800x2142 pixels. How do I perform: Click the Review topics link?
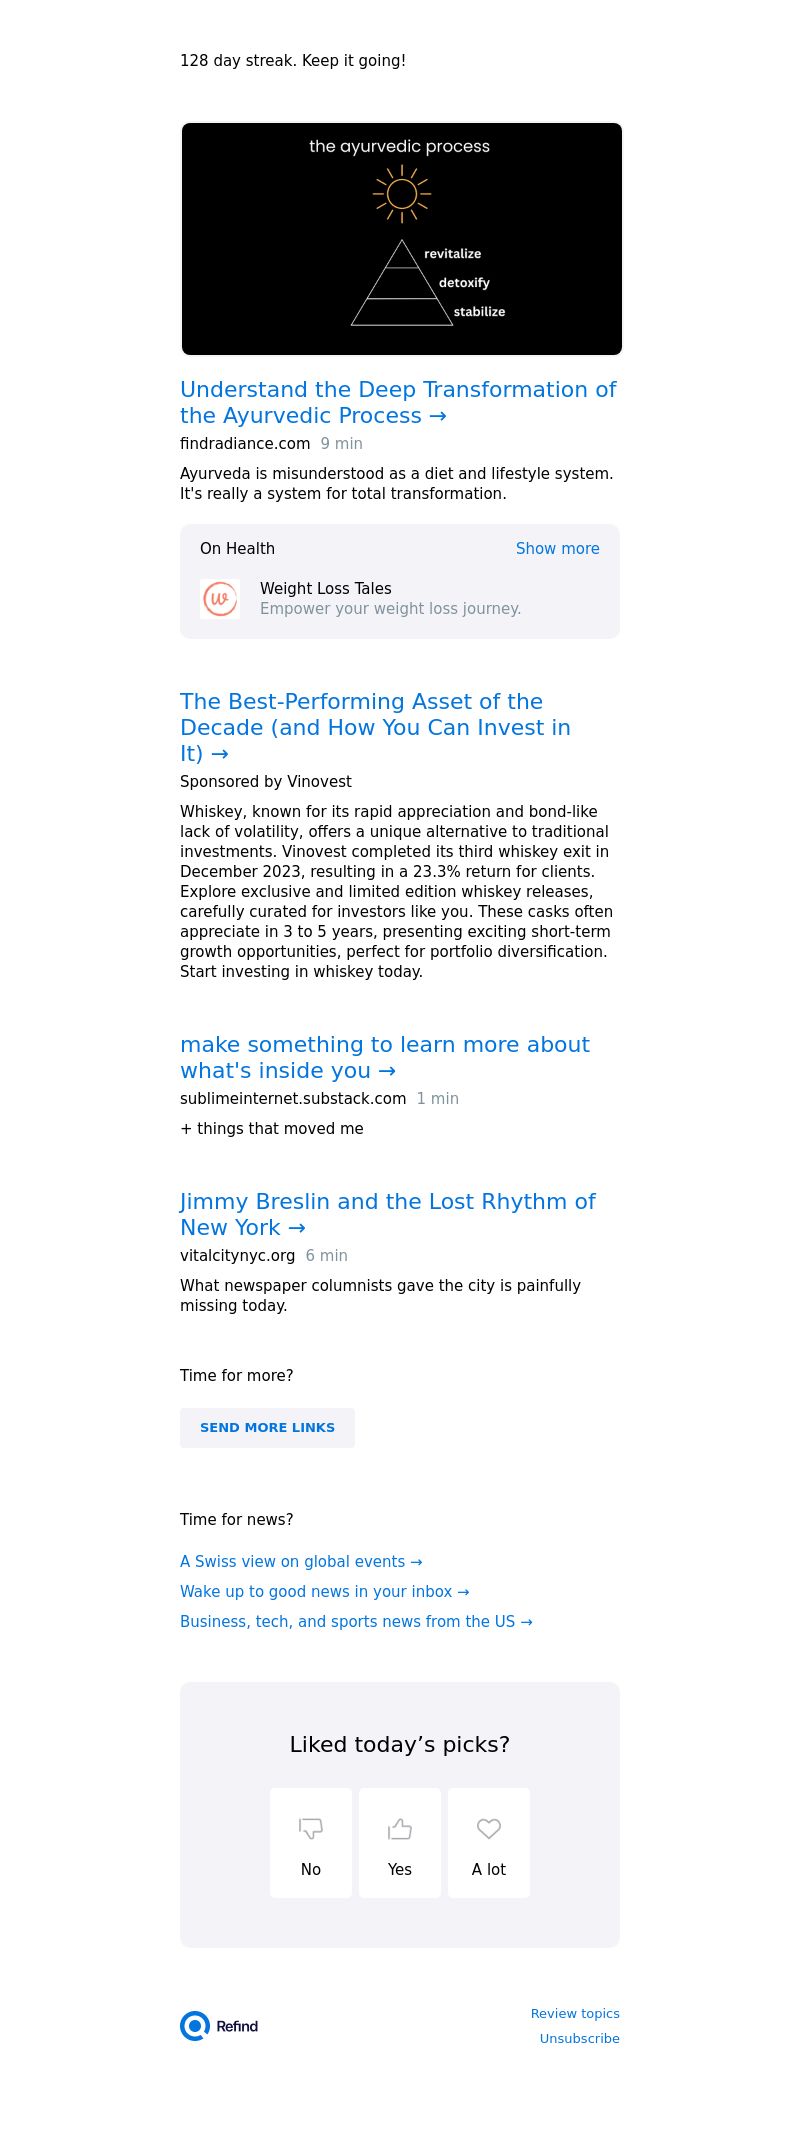click(575, 2014)
